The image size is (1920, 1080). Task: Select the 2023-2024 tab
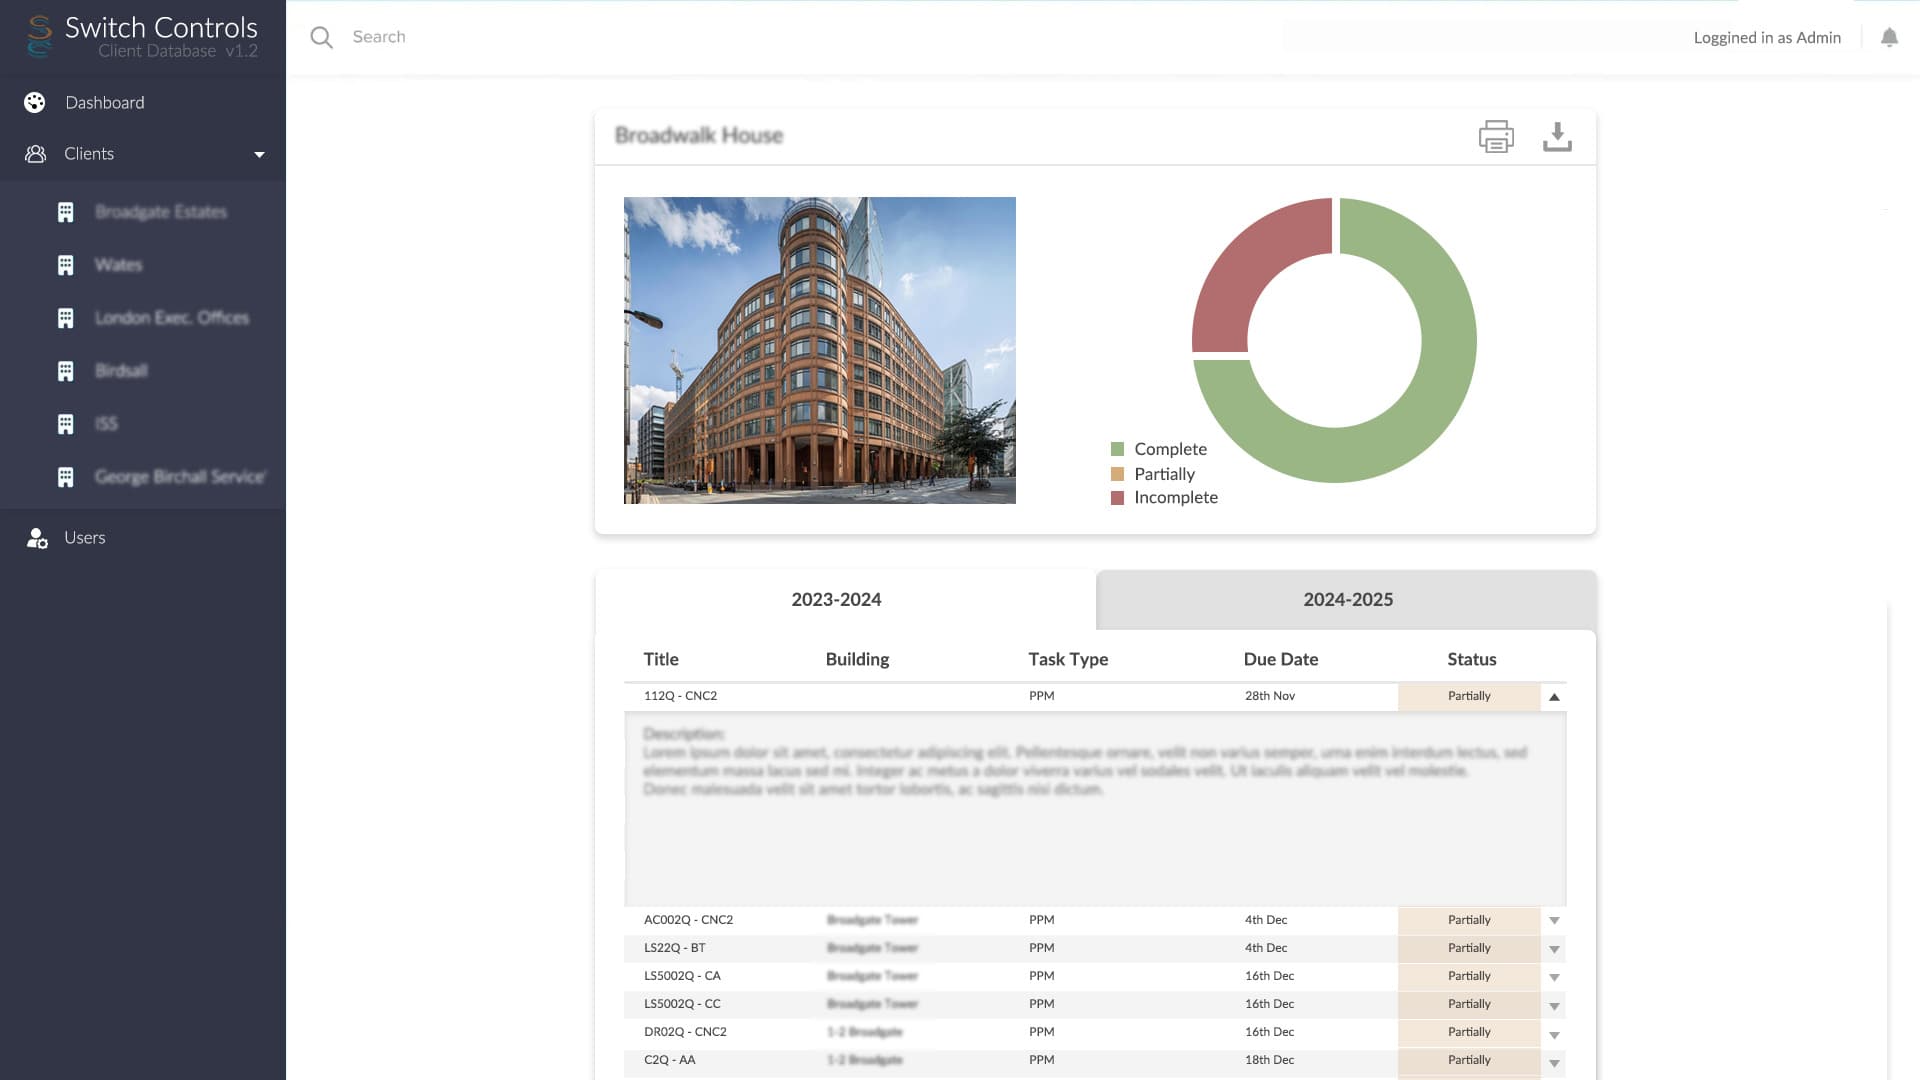coord(836,600)
